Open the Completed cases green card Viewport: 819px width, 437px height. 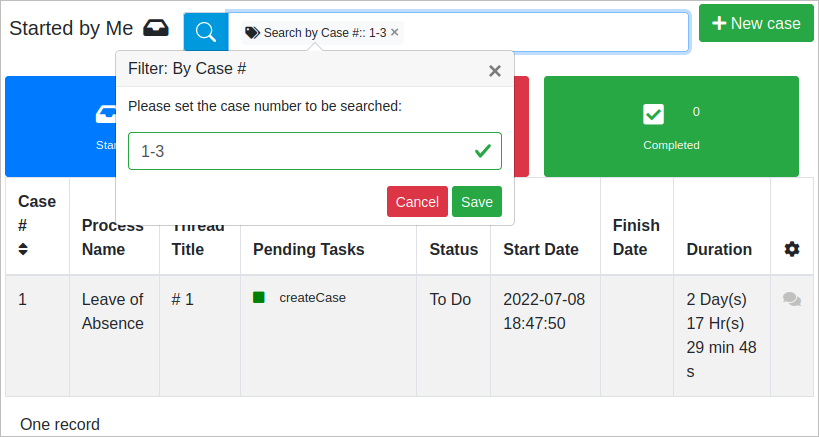pyautogui.click(x=671, y=127)
